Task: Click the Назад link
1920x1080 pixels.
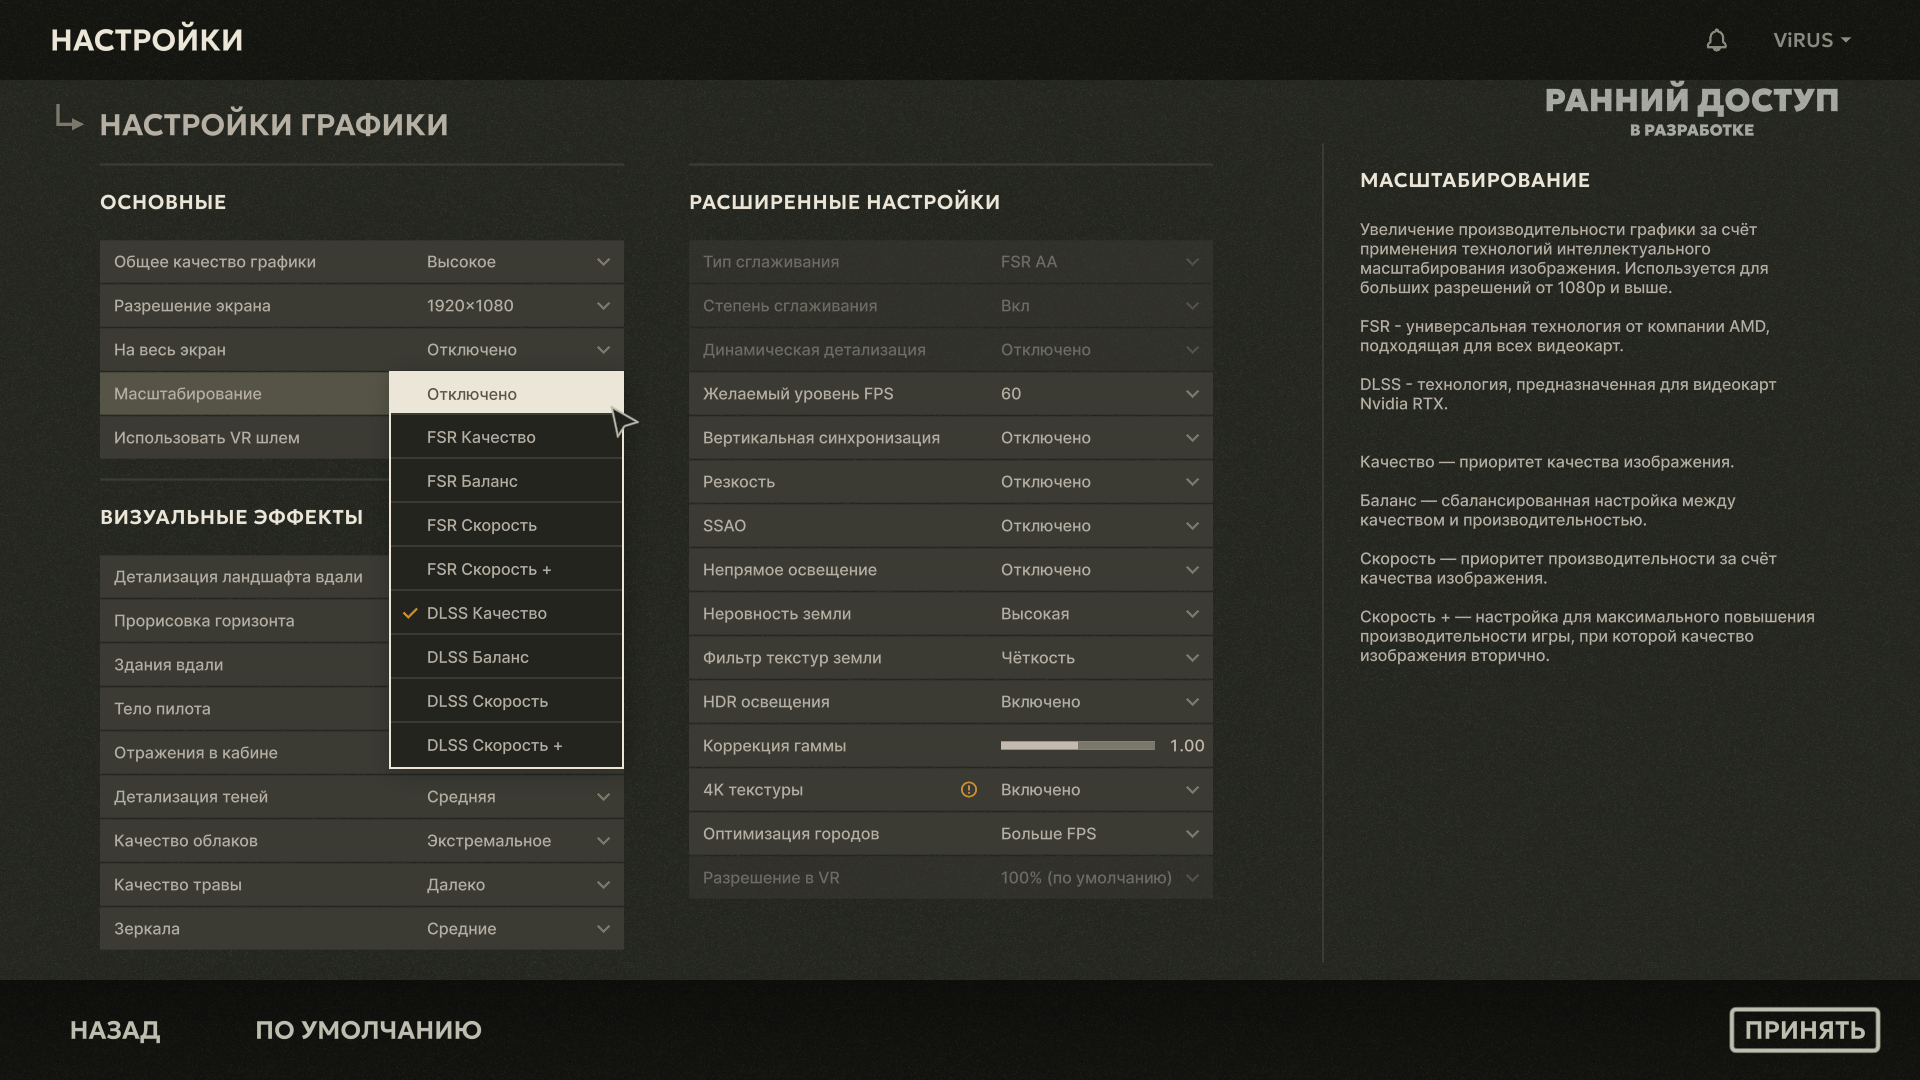Action: [x=115, y=1030]
